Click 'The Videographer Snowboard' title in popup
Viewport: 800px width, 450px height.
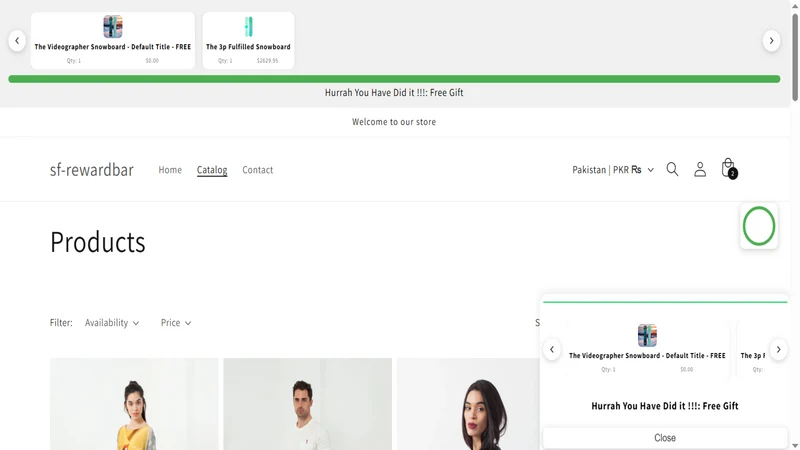coord(647,356)
